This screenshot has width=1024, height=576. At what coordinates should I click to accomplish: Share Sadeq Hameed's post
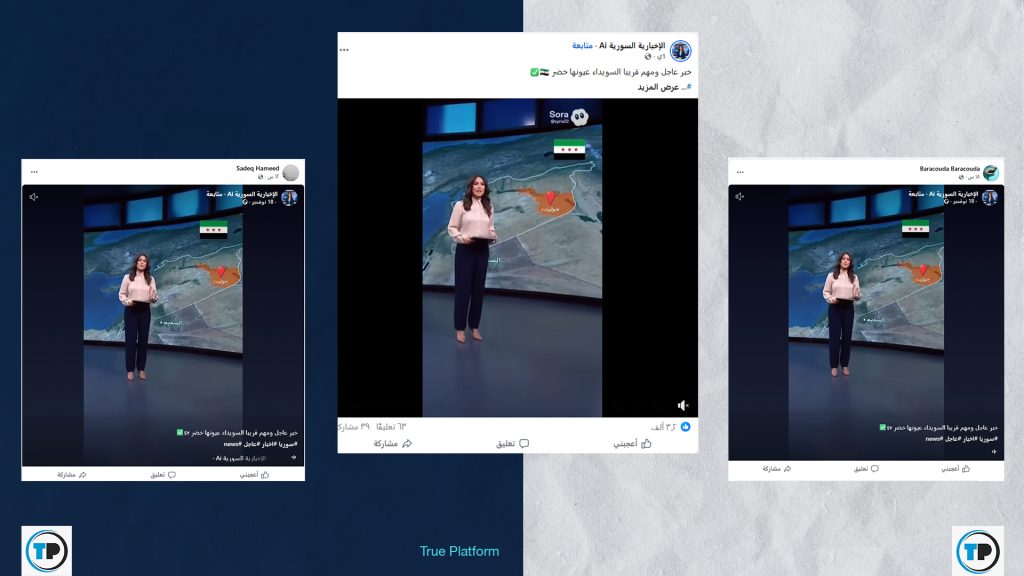click(72, 474)
